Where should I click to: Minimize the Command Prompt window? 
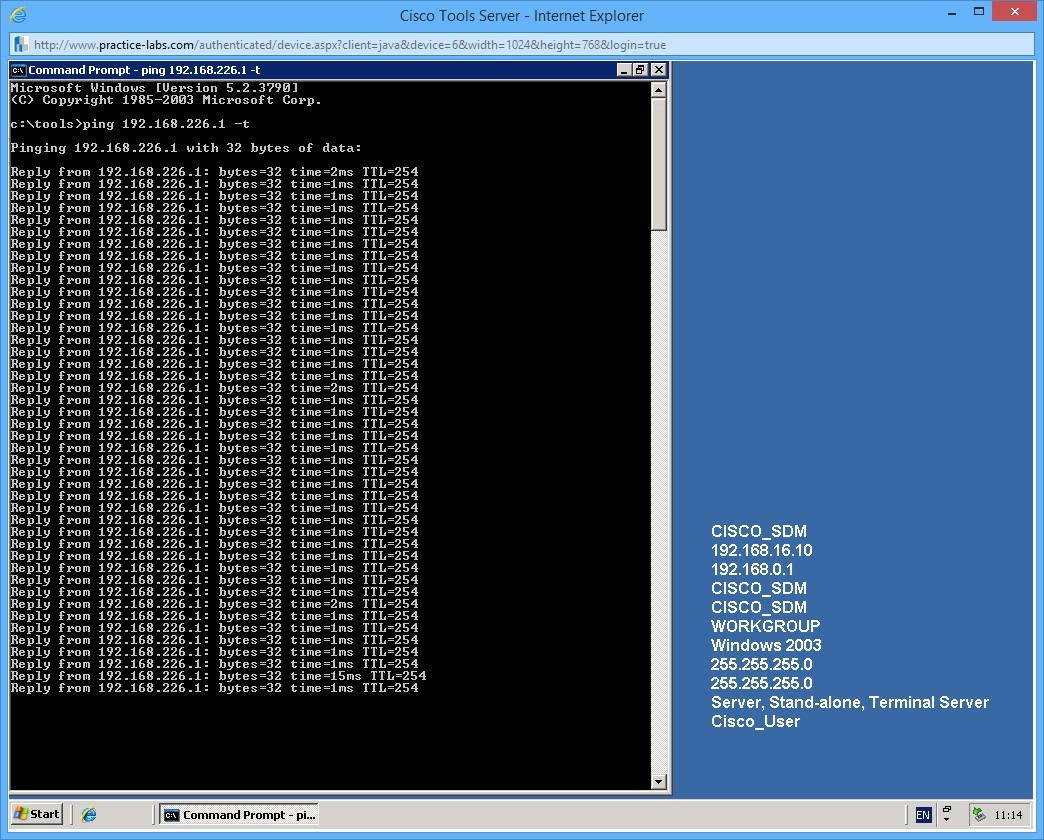(624, 70)
